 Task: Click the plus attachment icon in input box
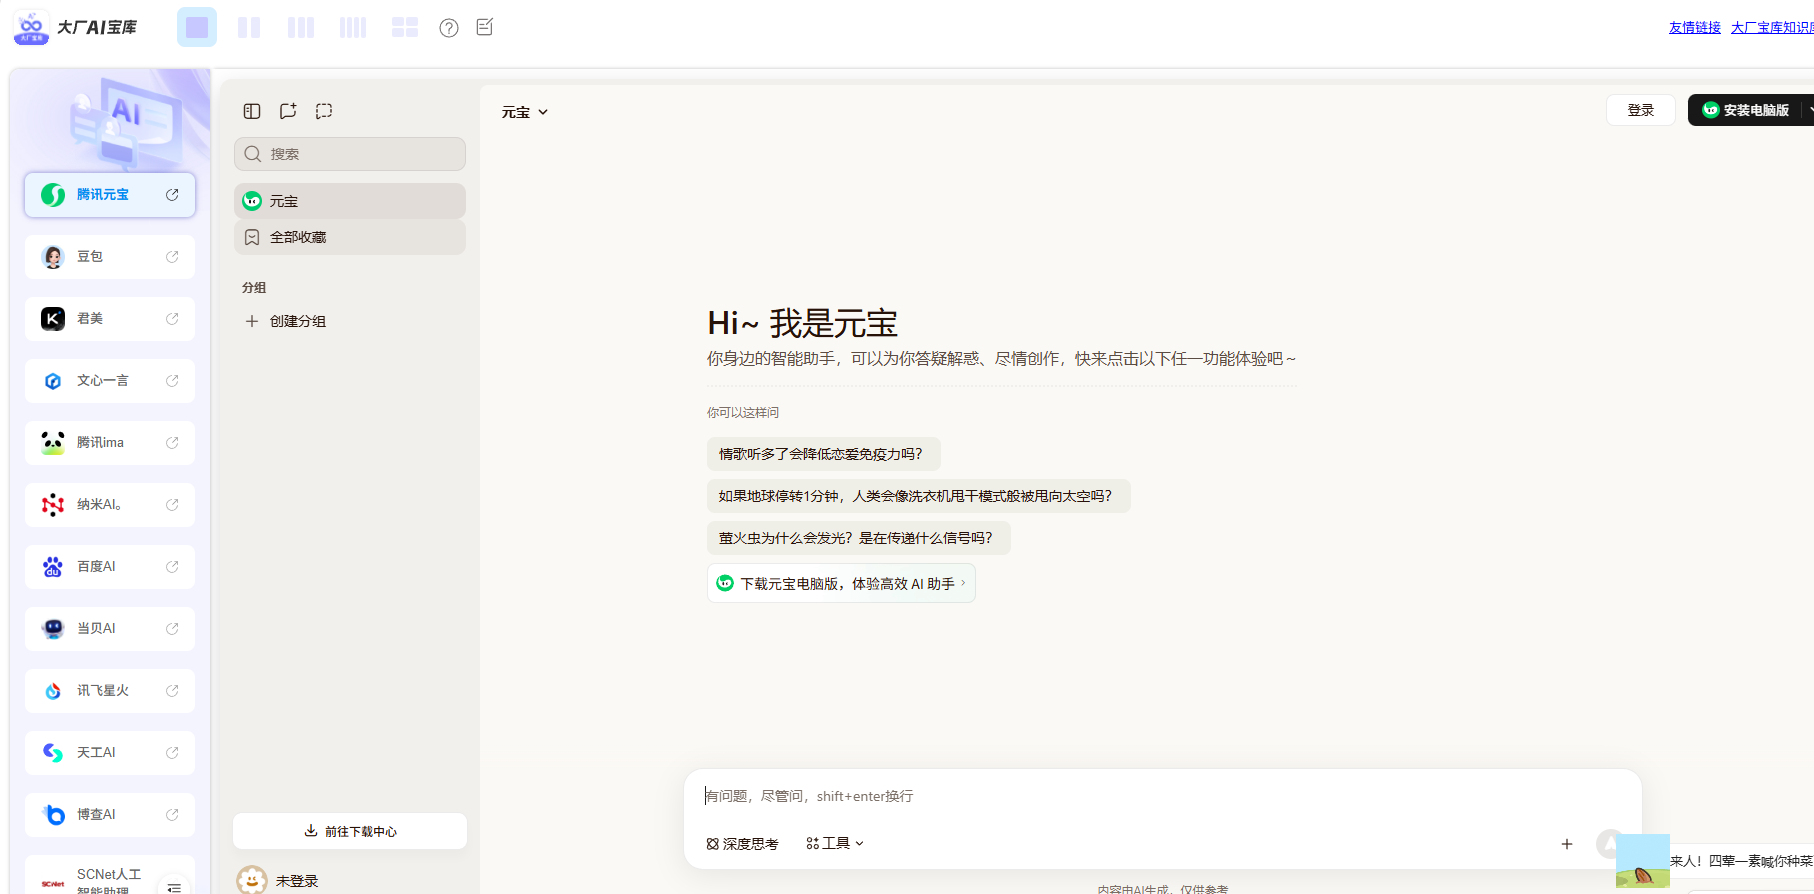[x=1567, y=844]
